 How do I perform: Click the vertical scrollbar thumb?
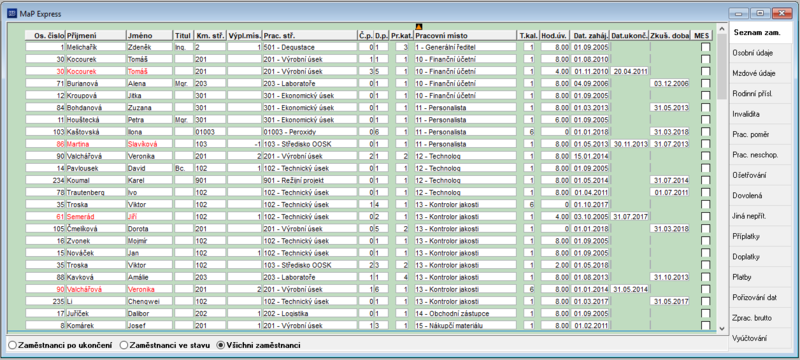pos(721,66)
